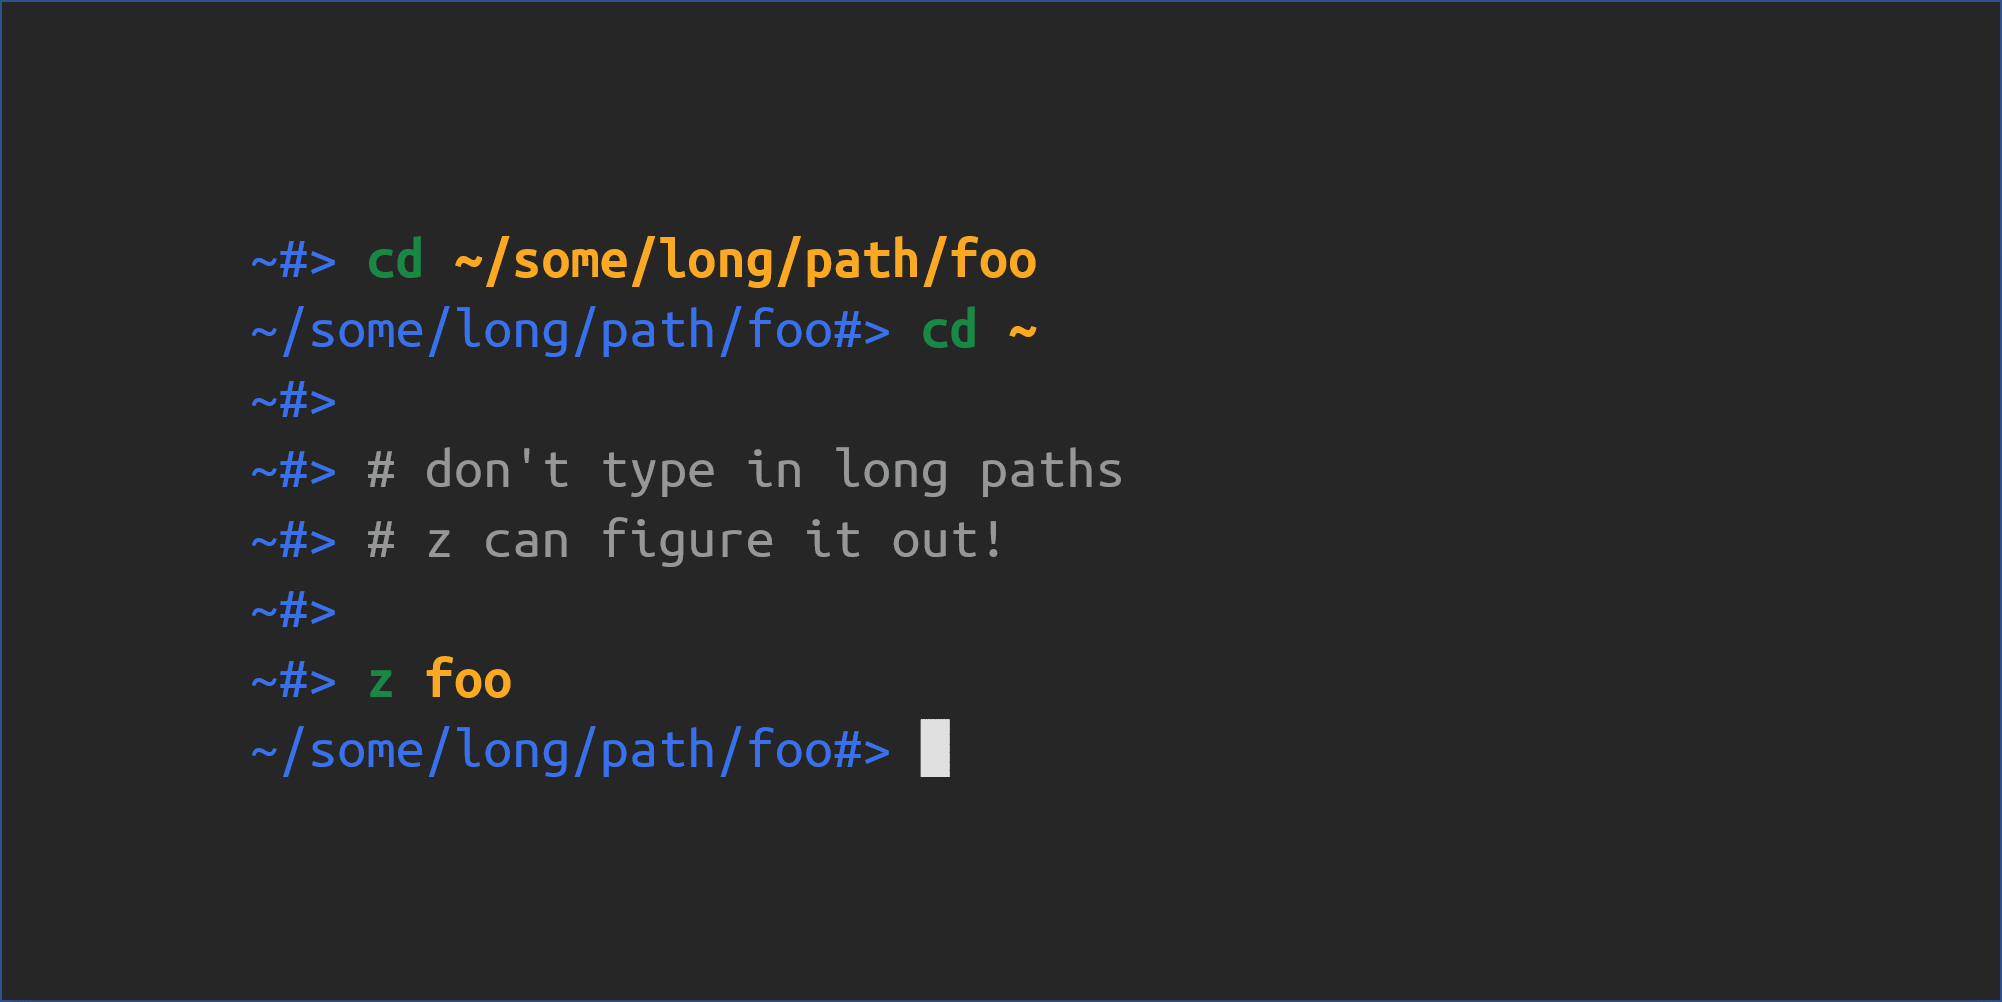Click the "~#>" prompt before "don't type" comment
The width and height of the screenshot is (2002, 1002).
click(294, 471)
